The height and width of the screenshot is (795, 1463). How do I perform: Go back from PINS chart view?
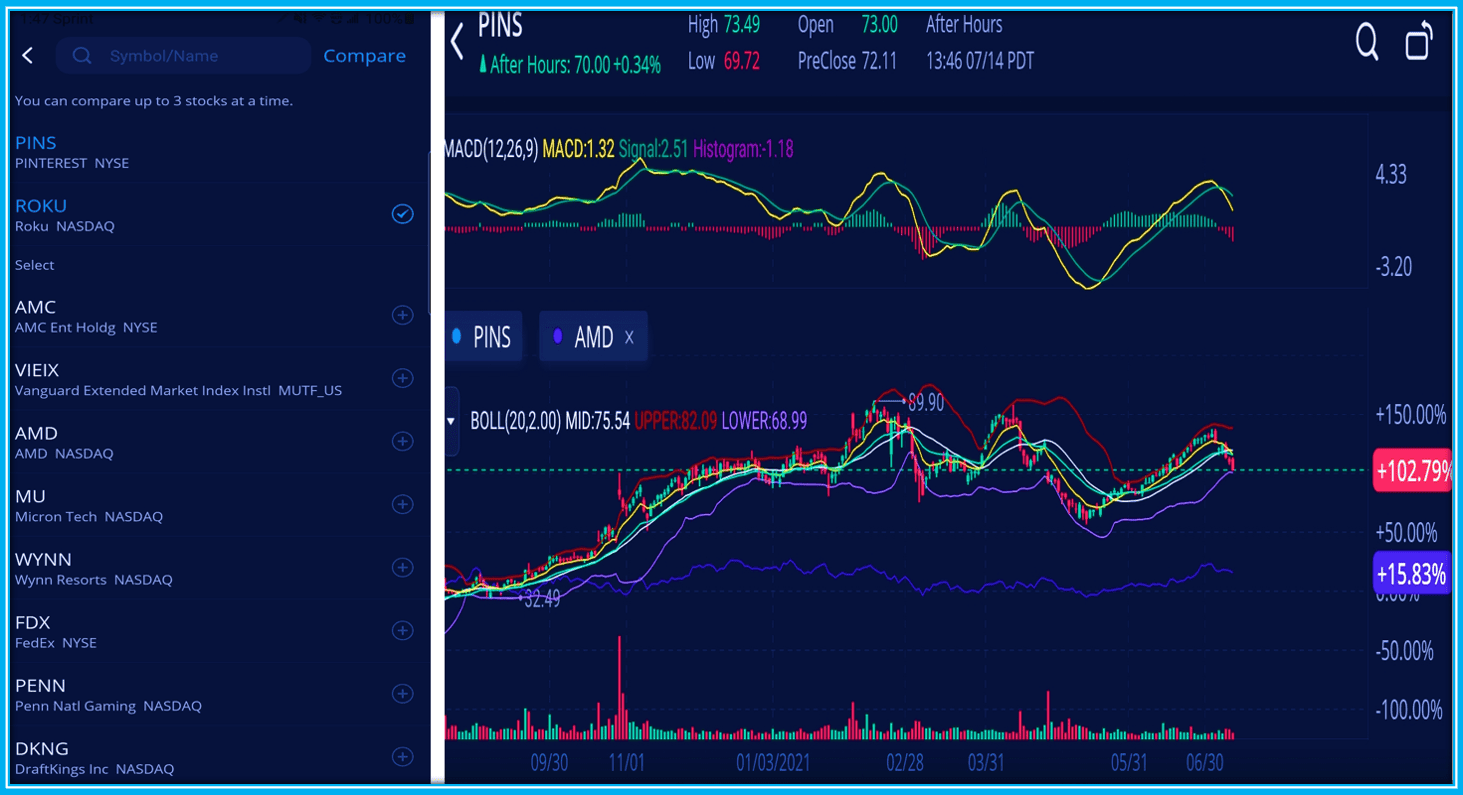coord(457,41)
